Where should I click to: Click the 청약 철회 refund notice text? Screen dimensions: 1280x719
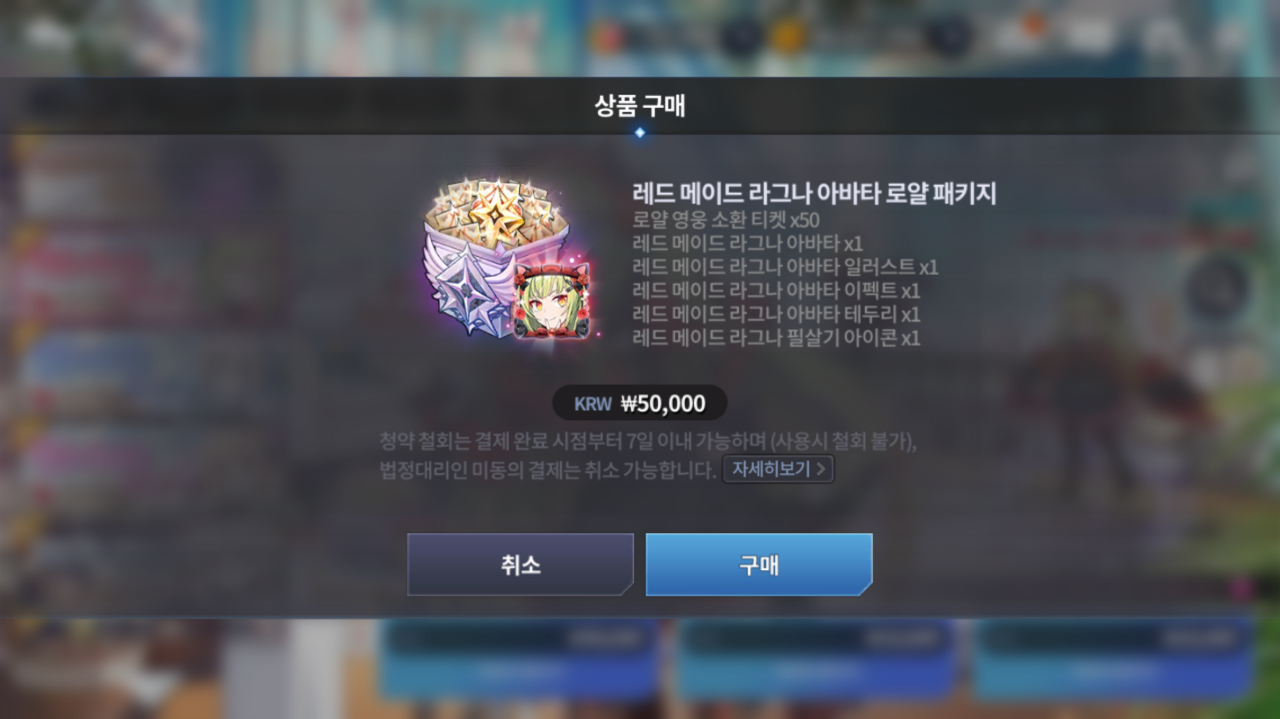pos(648,441)
